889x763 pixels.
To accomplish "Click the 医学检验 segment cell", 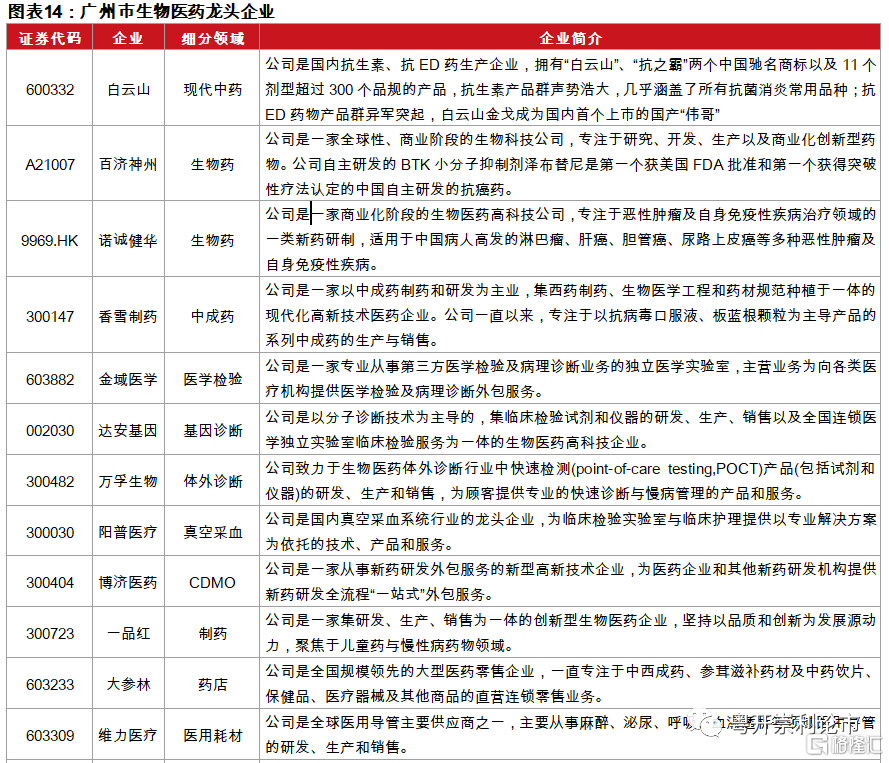I will (x=212, y=379).
